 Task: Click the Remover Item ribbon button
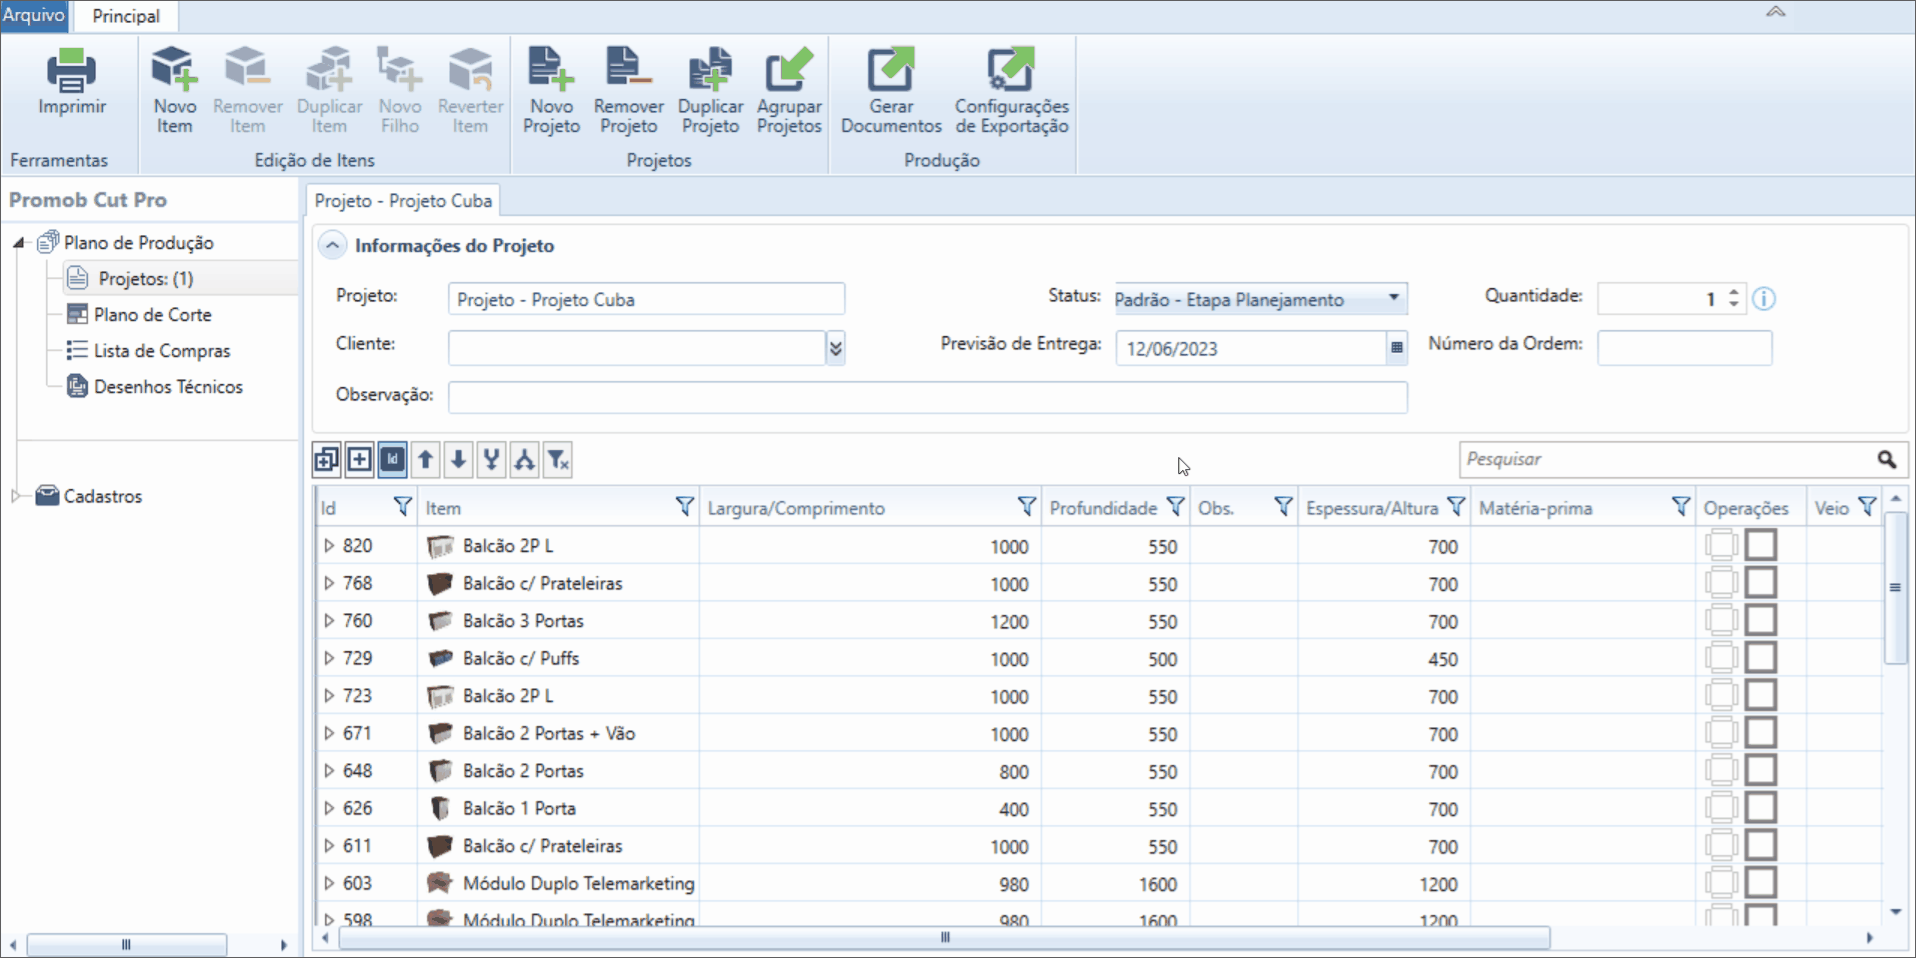[247, 90]
